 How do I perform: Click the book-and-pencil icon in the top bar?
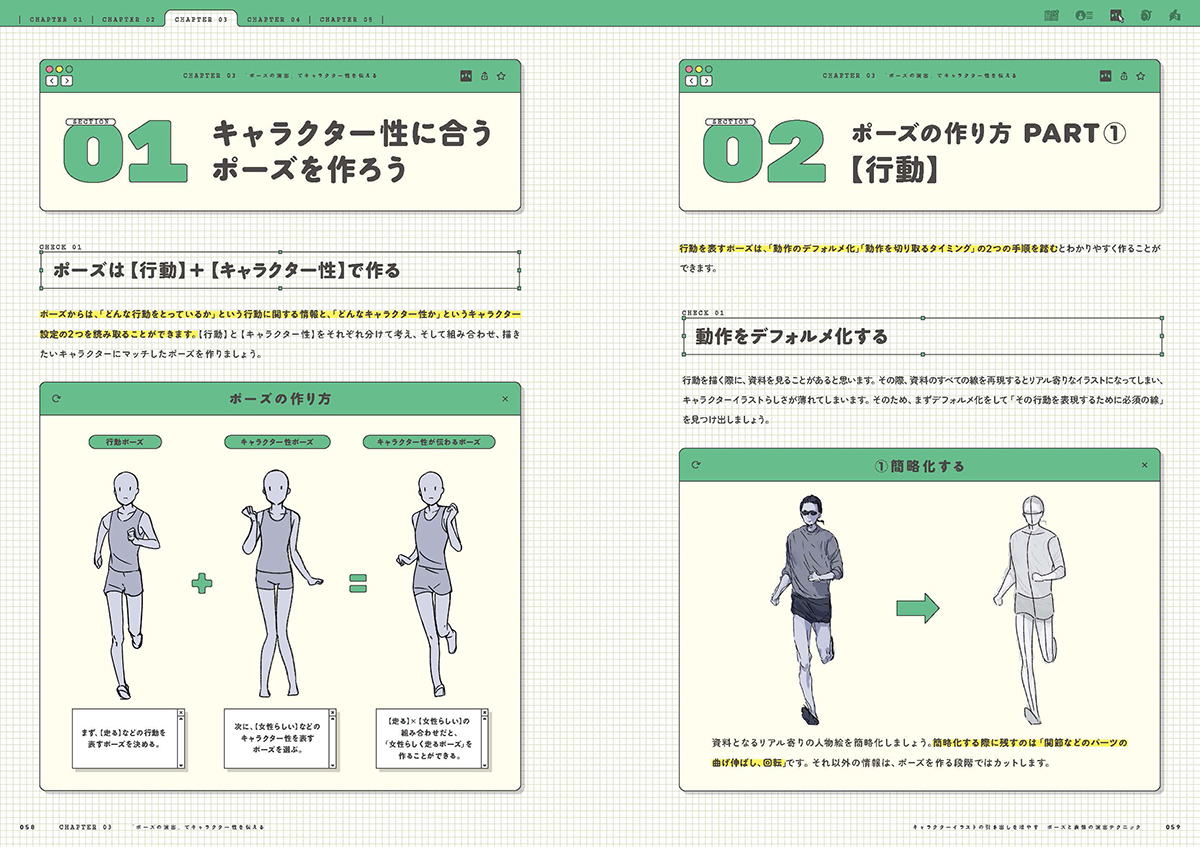[1051, 15]
